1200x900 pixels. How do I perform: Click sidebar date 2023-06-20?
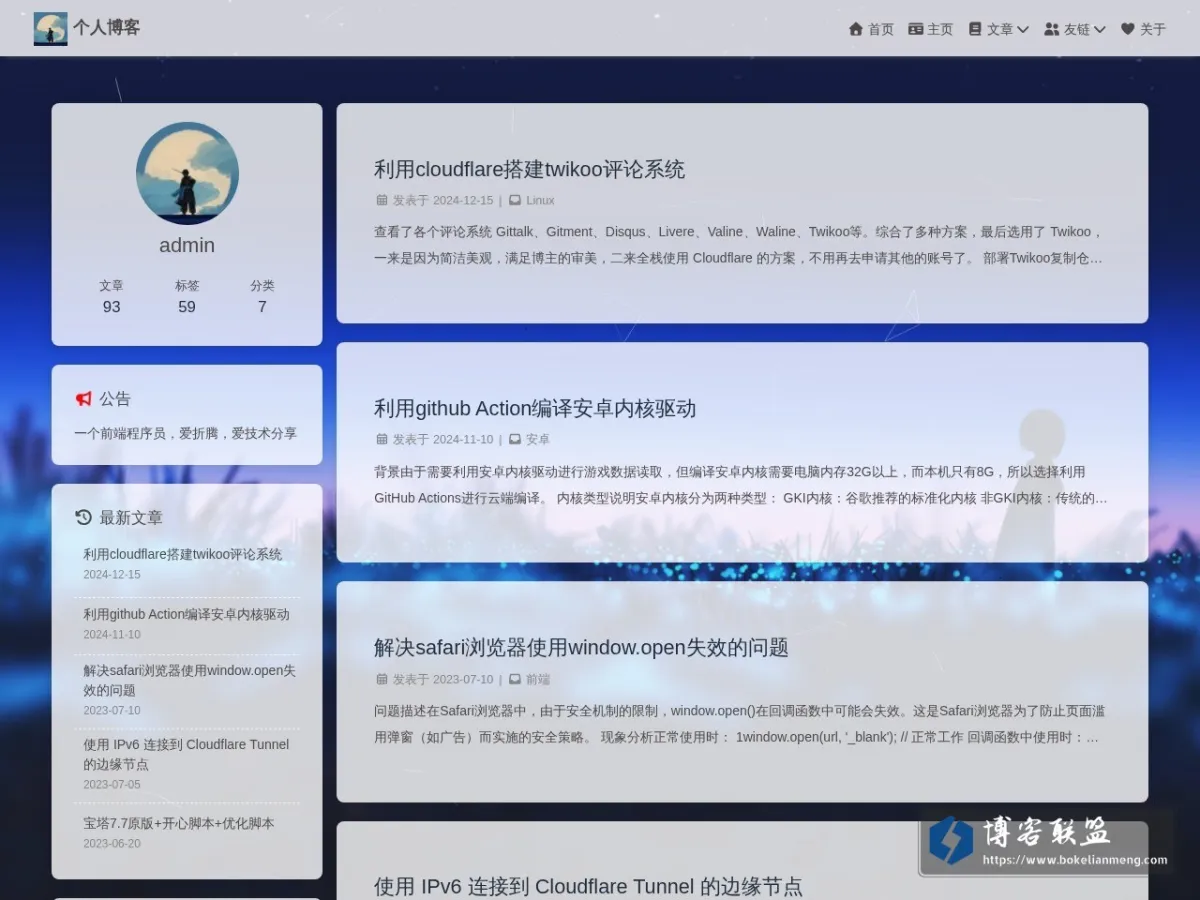pyautogui.click(x=112, y=844)
